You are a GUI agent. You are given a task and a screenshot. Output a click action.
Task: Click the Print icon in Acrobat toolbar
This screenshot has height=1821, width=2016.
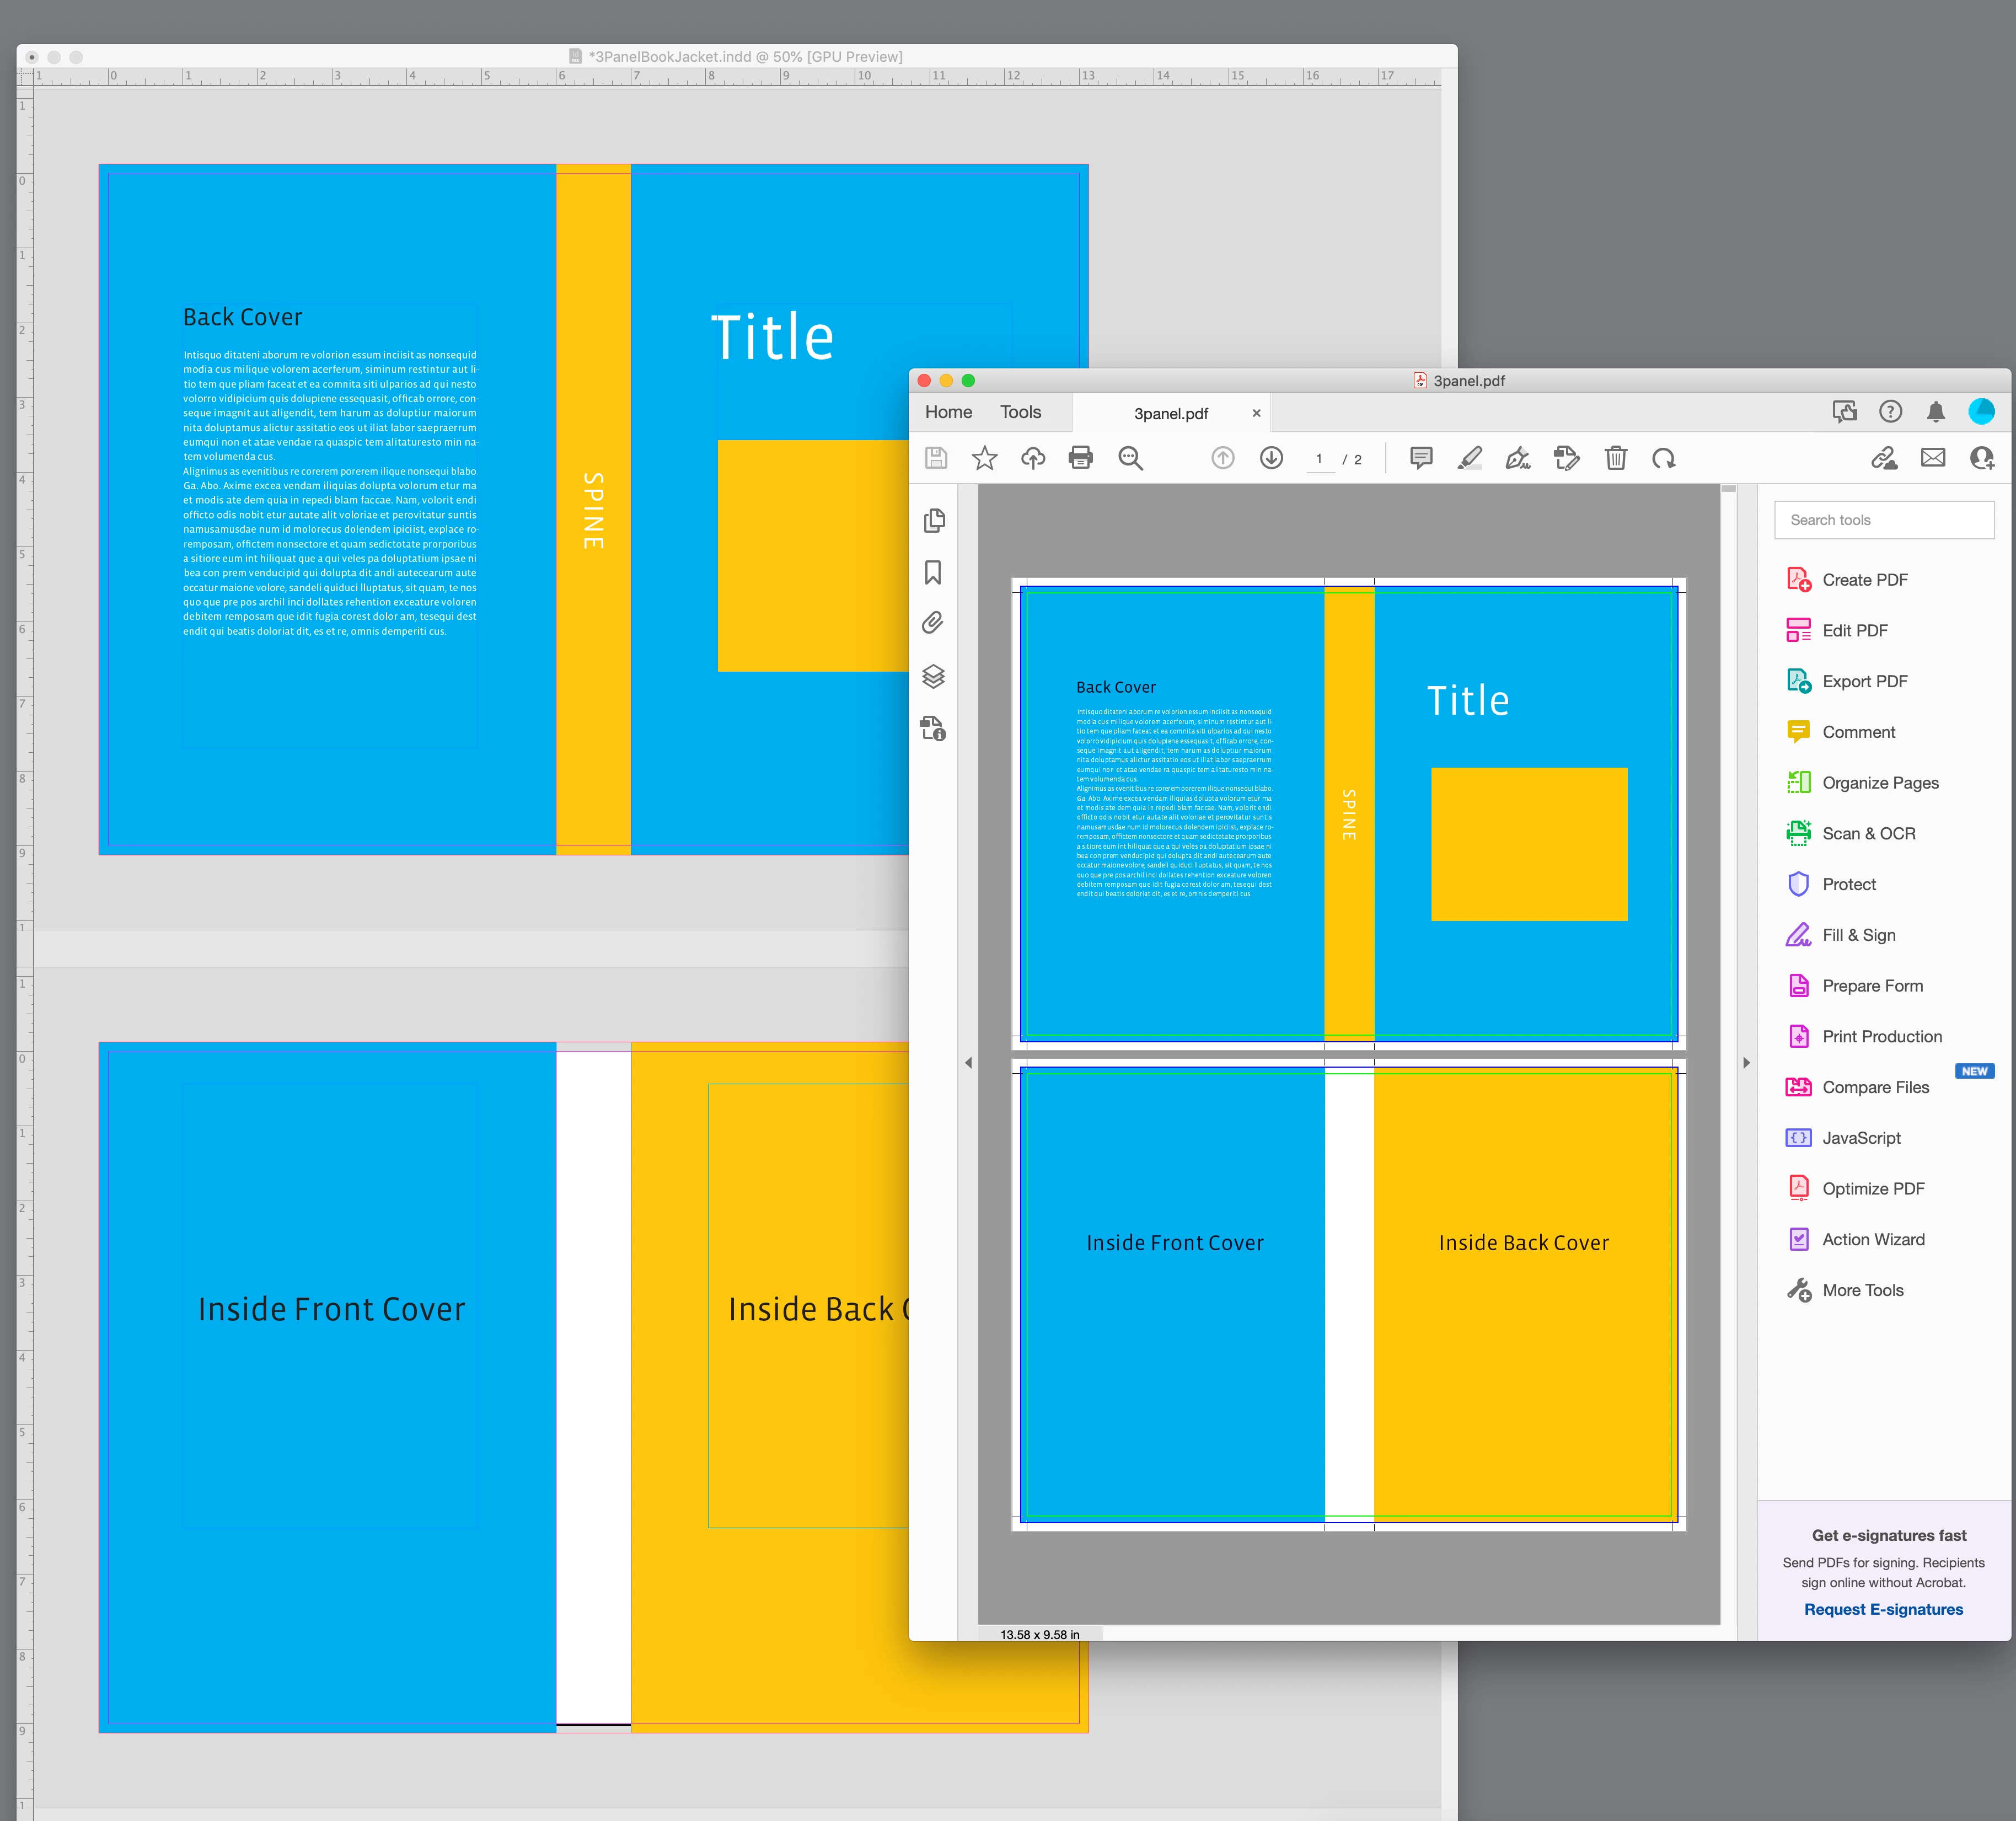click(x=1080, y=458)
